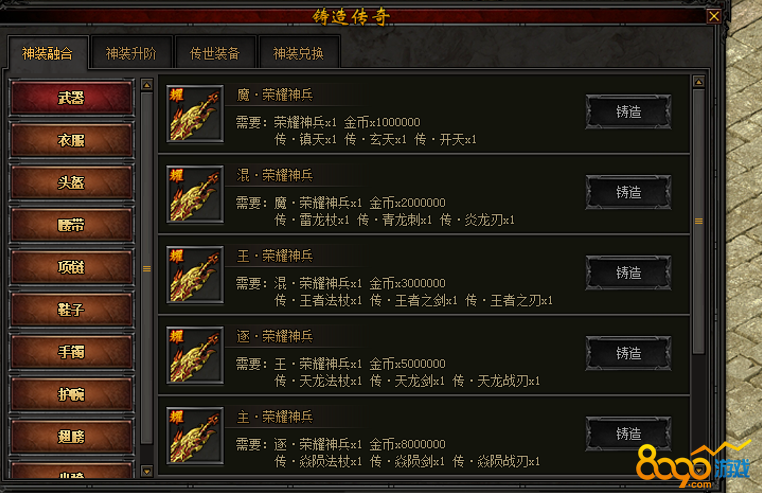762x493 pixels.
Task: Click the left list scroll-down arrow
Action: pos(147,471)
